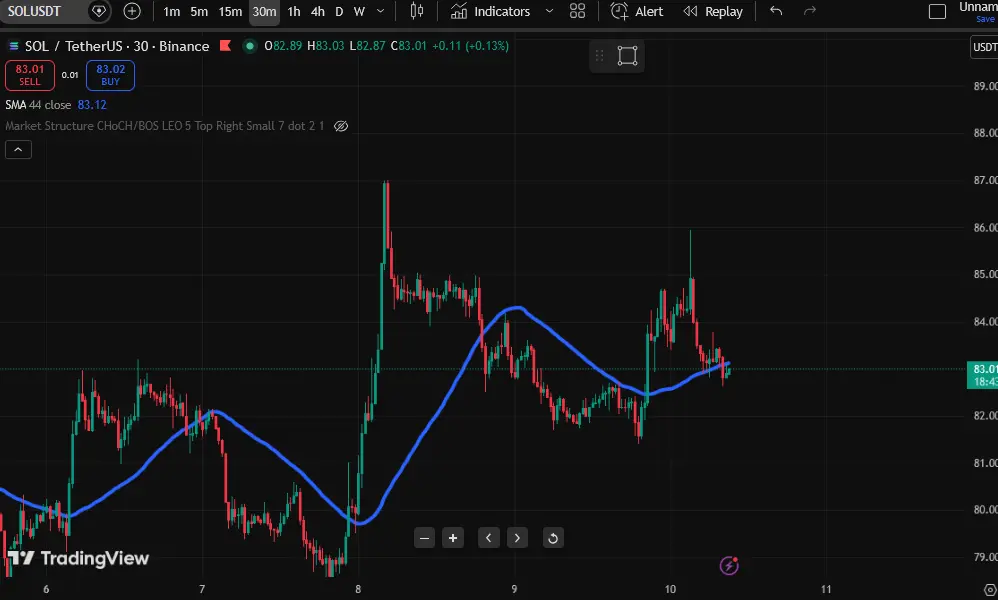Start bar Replay mode
998x600 pixels.
(x=713, y=11)
